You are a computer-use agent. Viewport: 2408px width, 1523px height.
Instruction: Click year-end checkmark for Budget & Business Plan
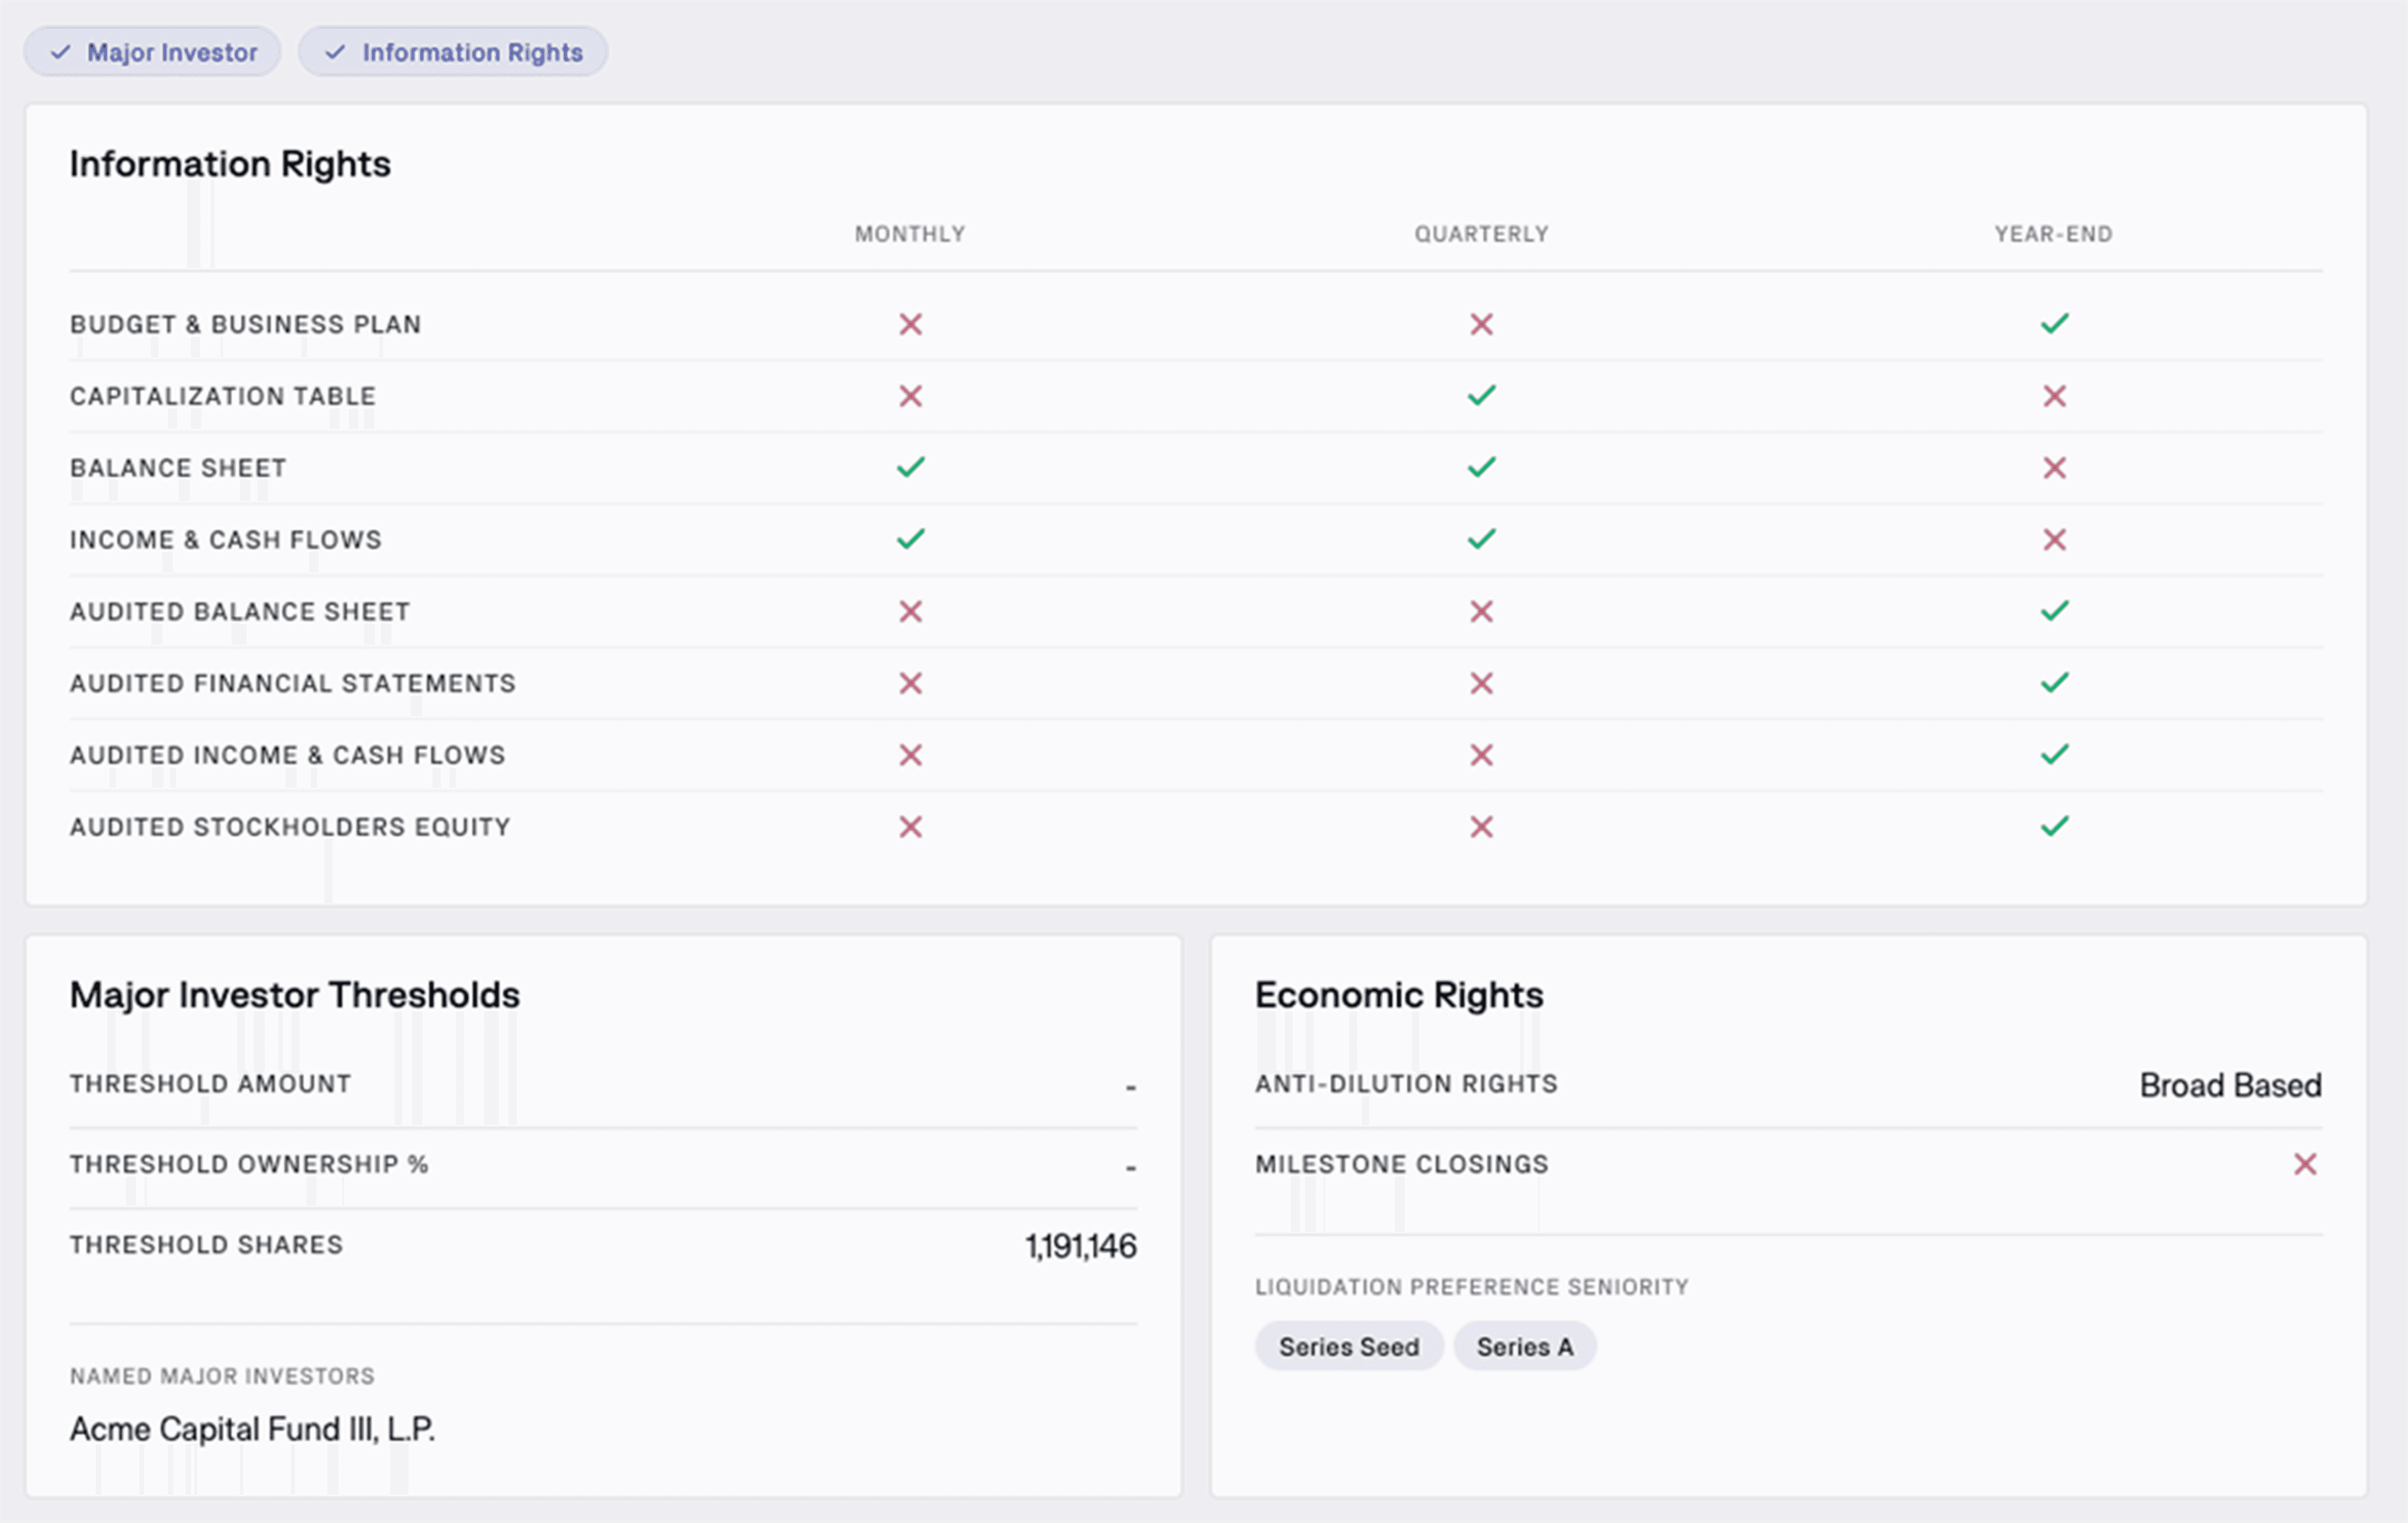click(2054, 324)
